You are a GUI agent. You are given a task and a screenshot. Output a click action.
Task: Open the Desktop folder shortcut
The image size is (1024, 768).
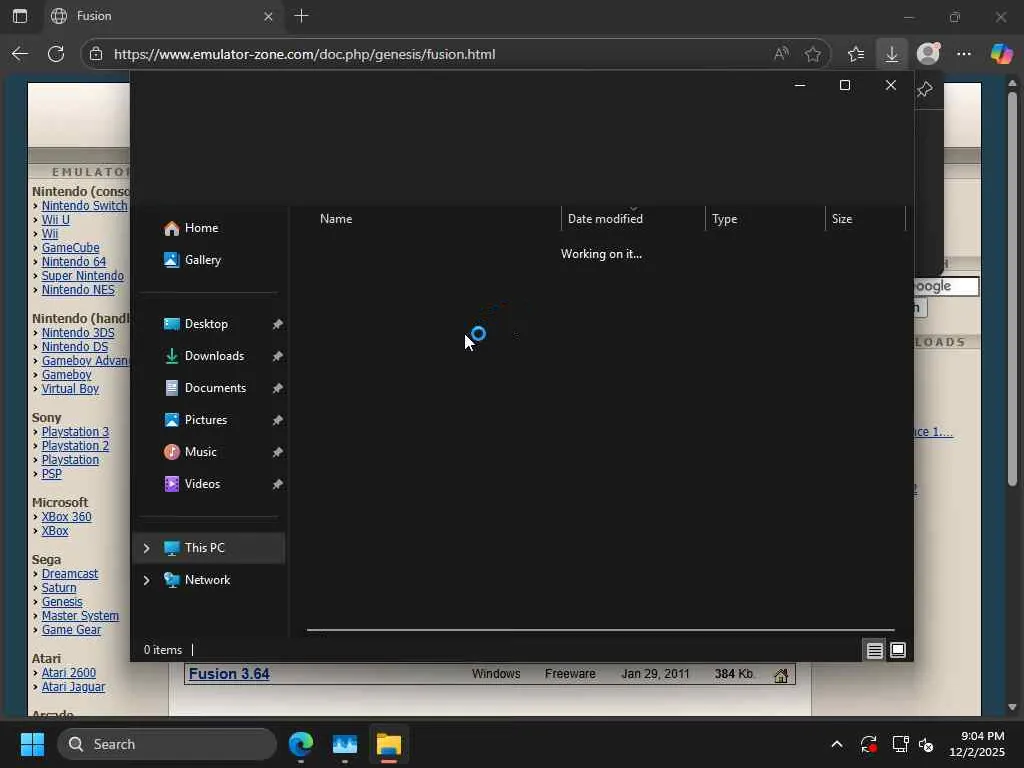tap(196, 324)
